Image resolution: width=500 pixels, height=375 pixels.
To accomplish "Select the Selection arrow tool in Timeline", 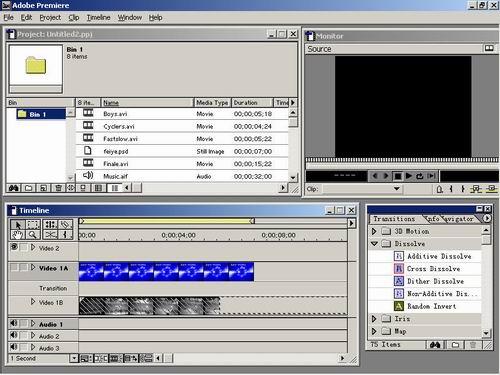I will [x=18, y=224].
